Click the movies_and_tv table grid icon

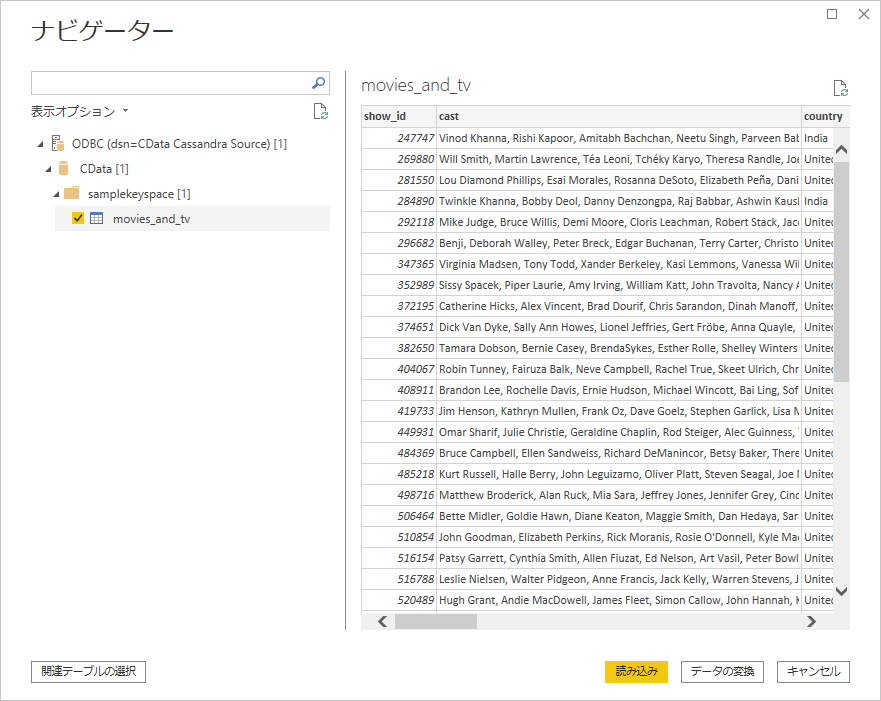(97, 219)
